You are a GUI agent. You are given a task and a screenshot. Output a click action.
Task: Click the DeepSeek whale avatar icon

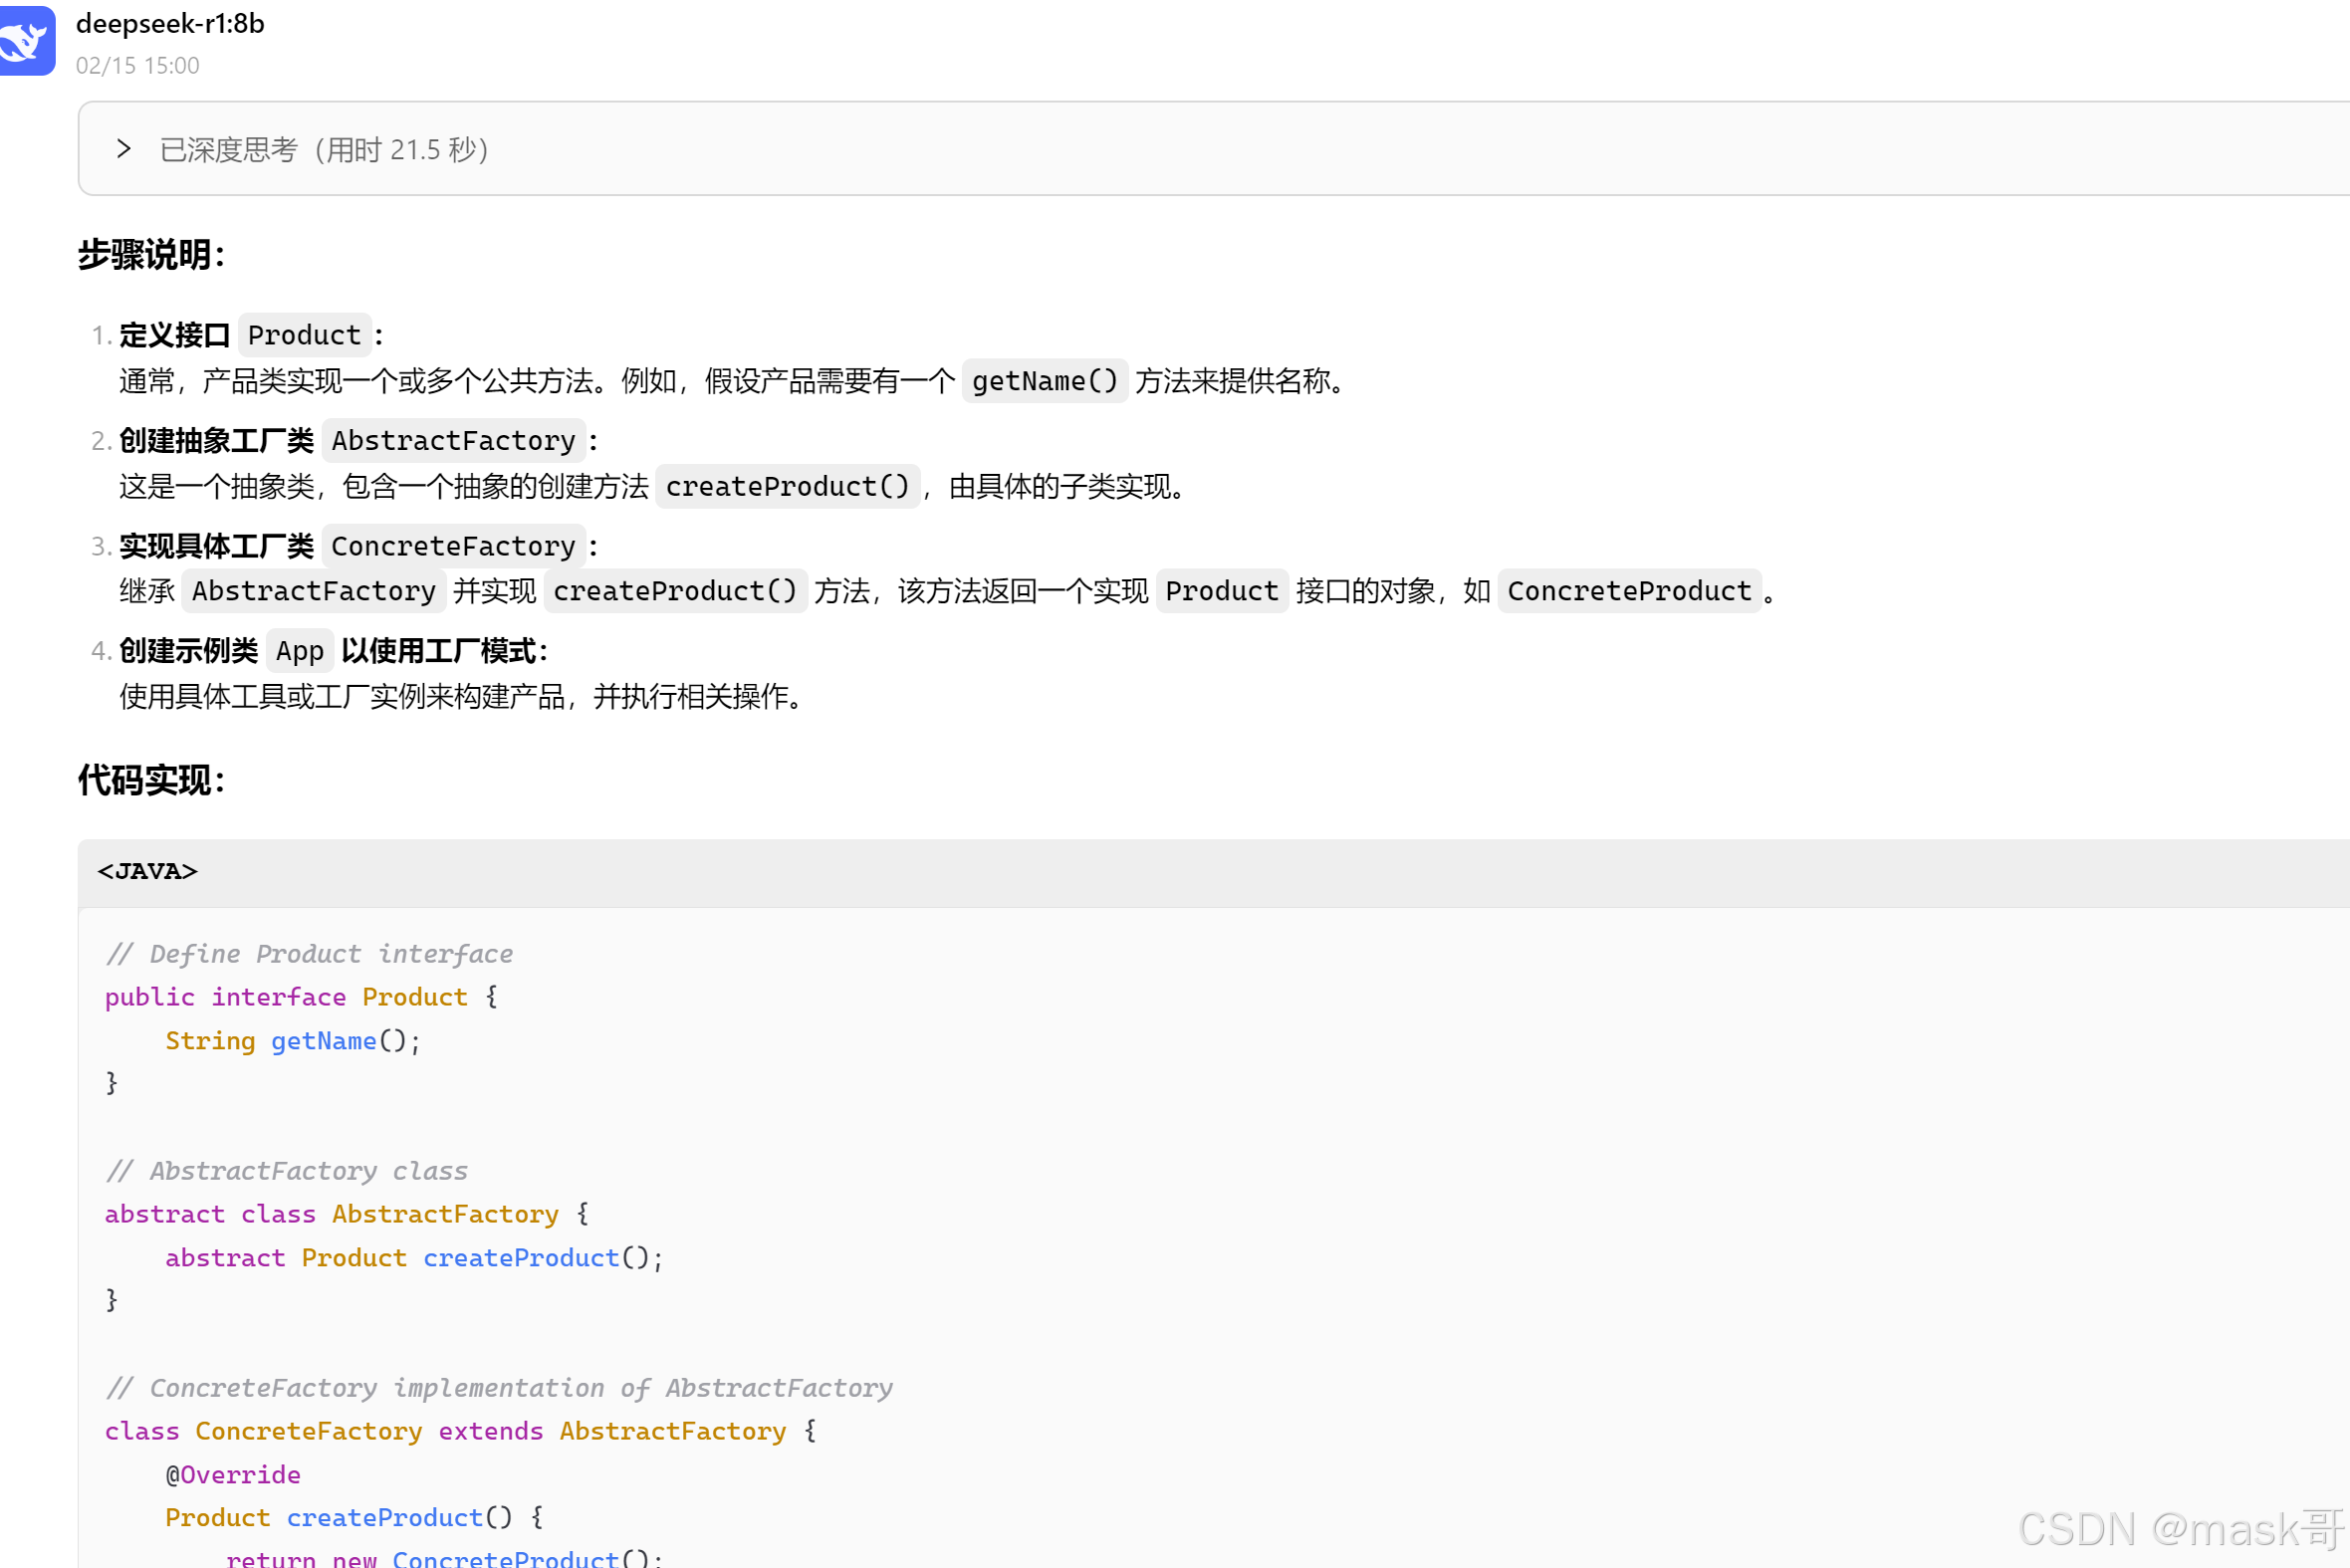[26, 40]
